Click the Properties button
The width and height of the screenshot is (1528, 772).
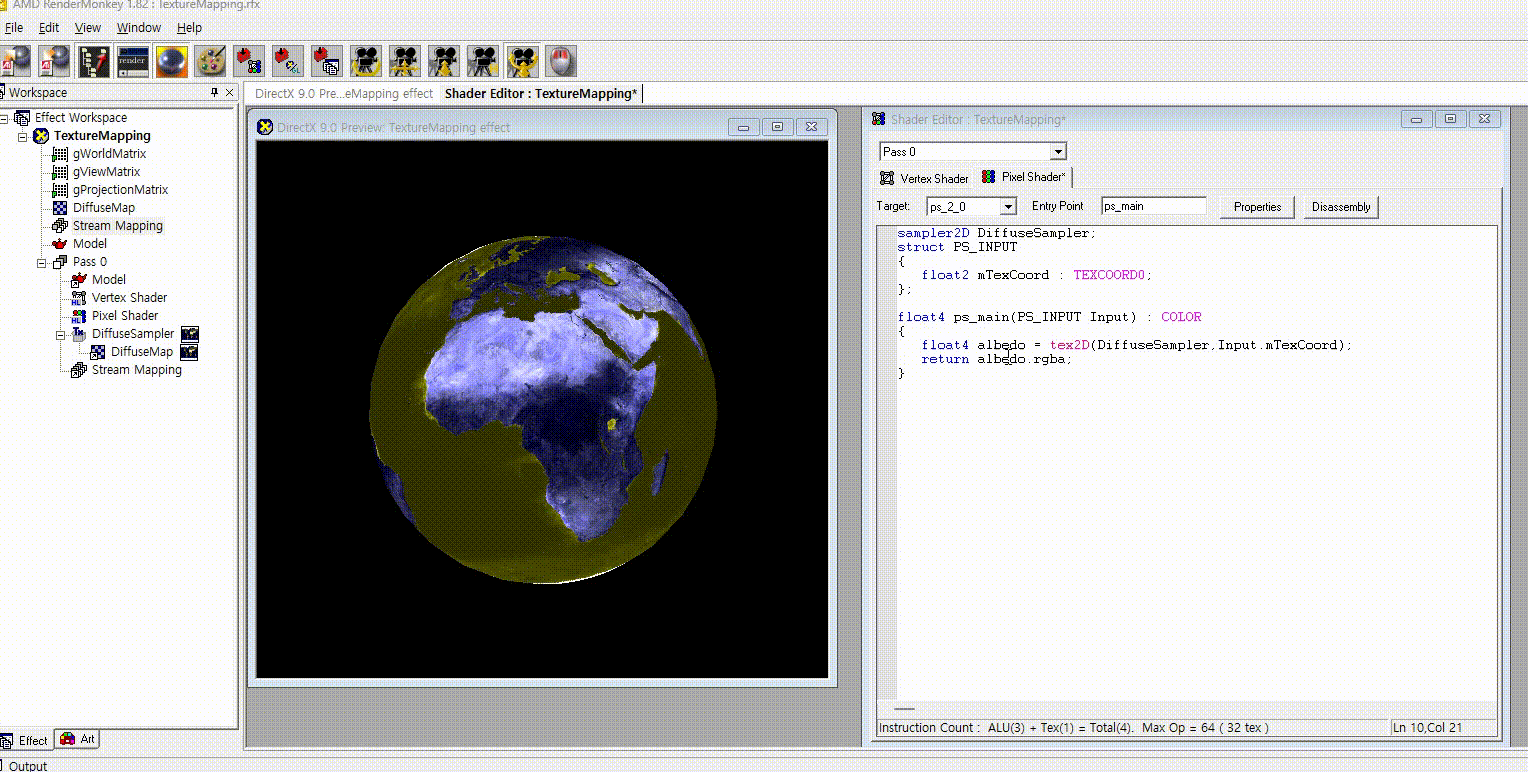(x=1257, y=207)
